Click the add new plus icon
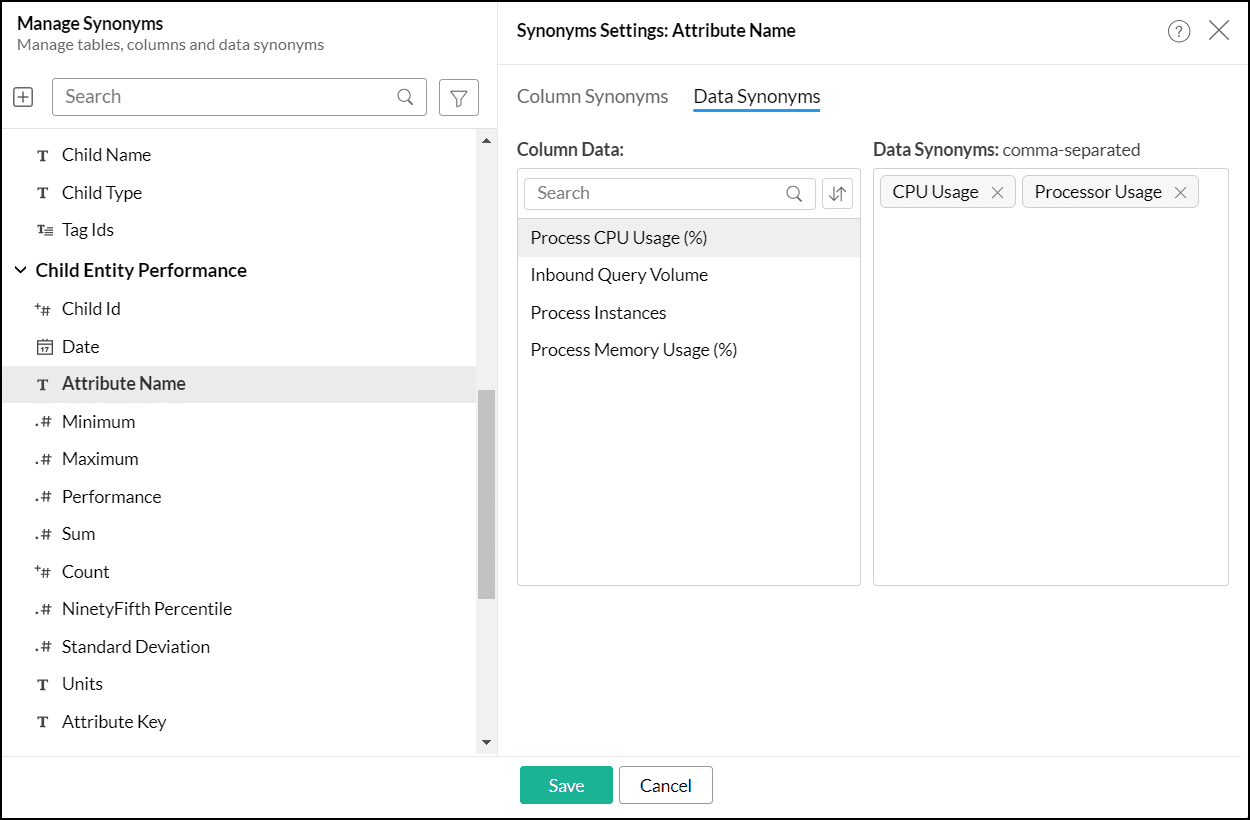This screenshot has width=1250, height=820. coord(23,97)
